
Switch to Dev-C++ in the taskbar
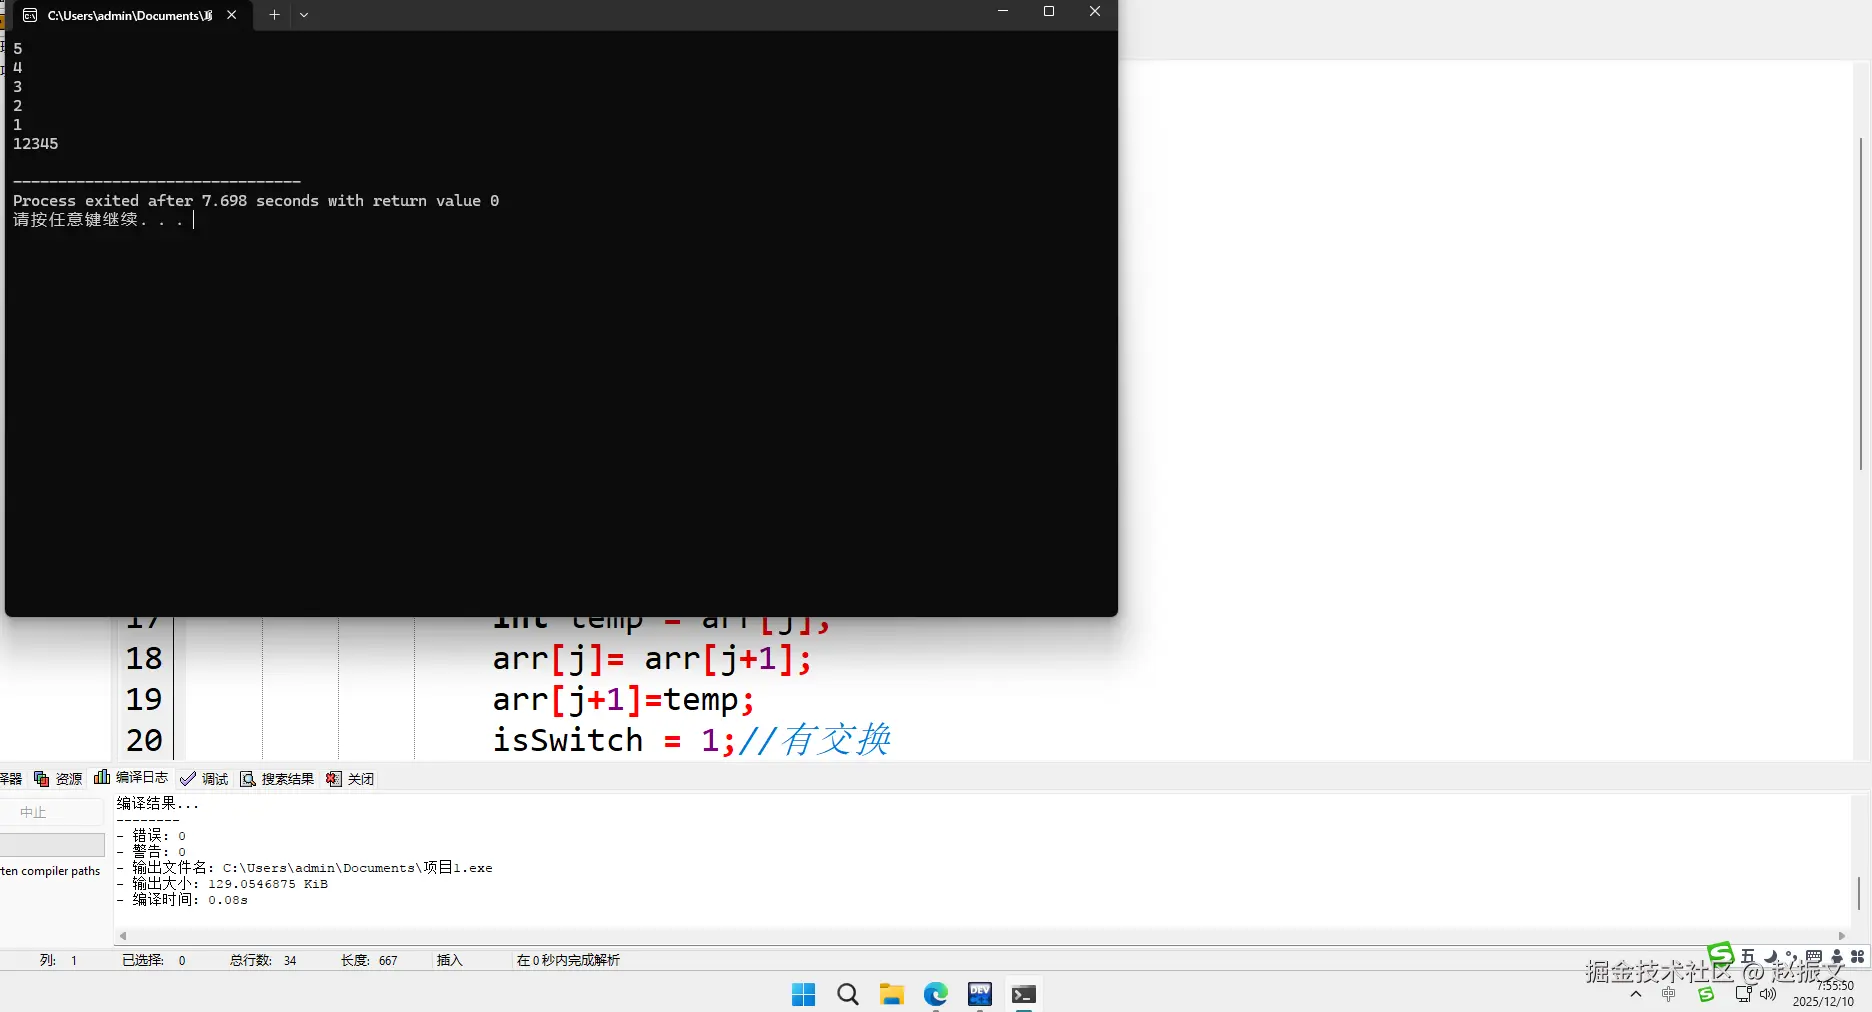coord(980,994)
